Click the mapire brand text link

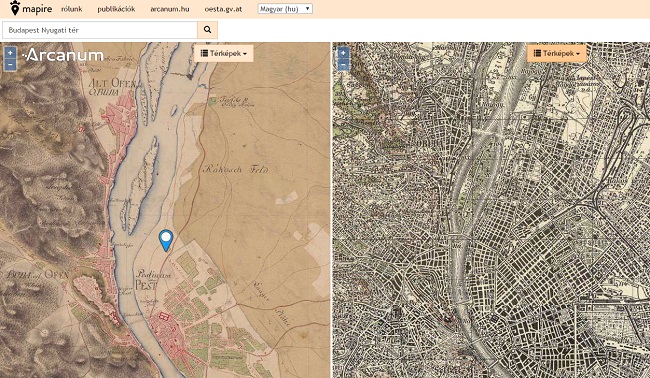click(37, 9)
